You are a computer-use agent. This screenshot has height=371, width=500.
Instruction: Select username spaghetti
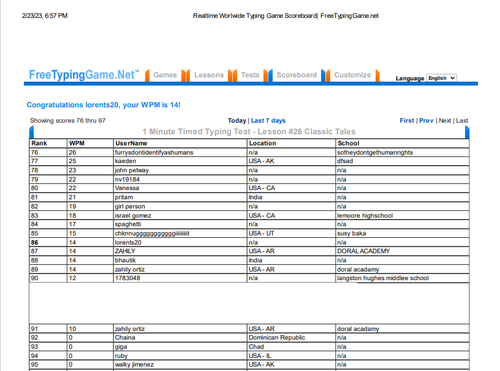(x=128, y=224)
